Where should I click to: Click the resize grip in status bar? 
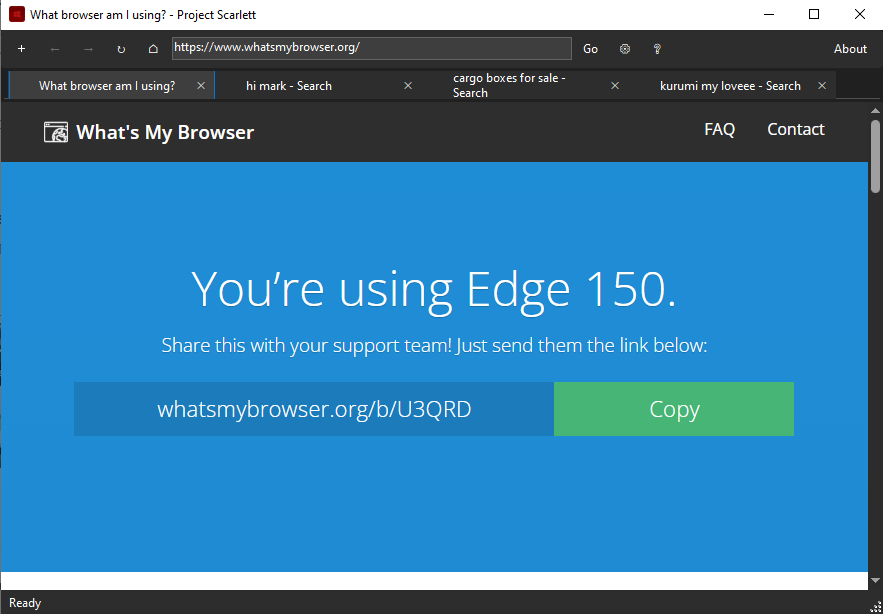[x=876, y=607]
